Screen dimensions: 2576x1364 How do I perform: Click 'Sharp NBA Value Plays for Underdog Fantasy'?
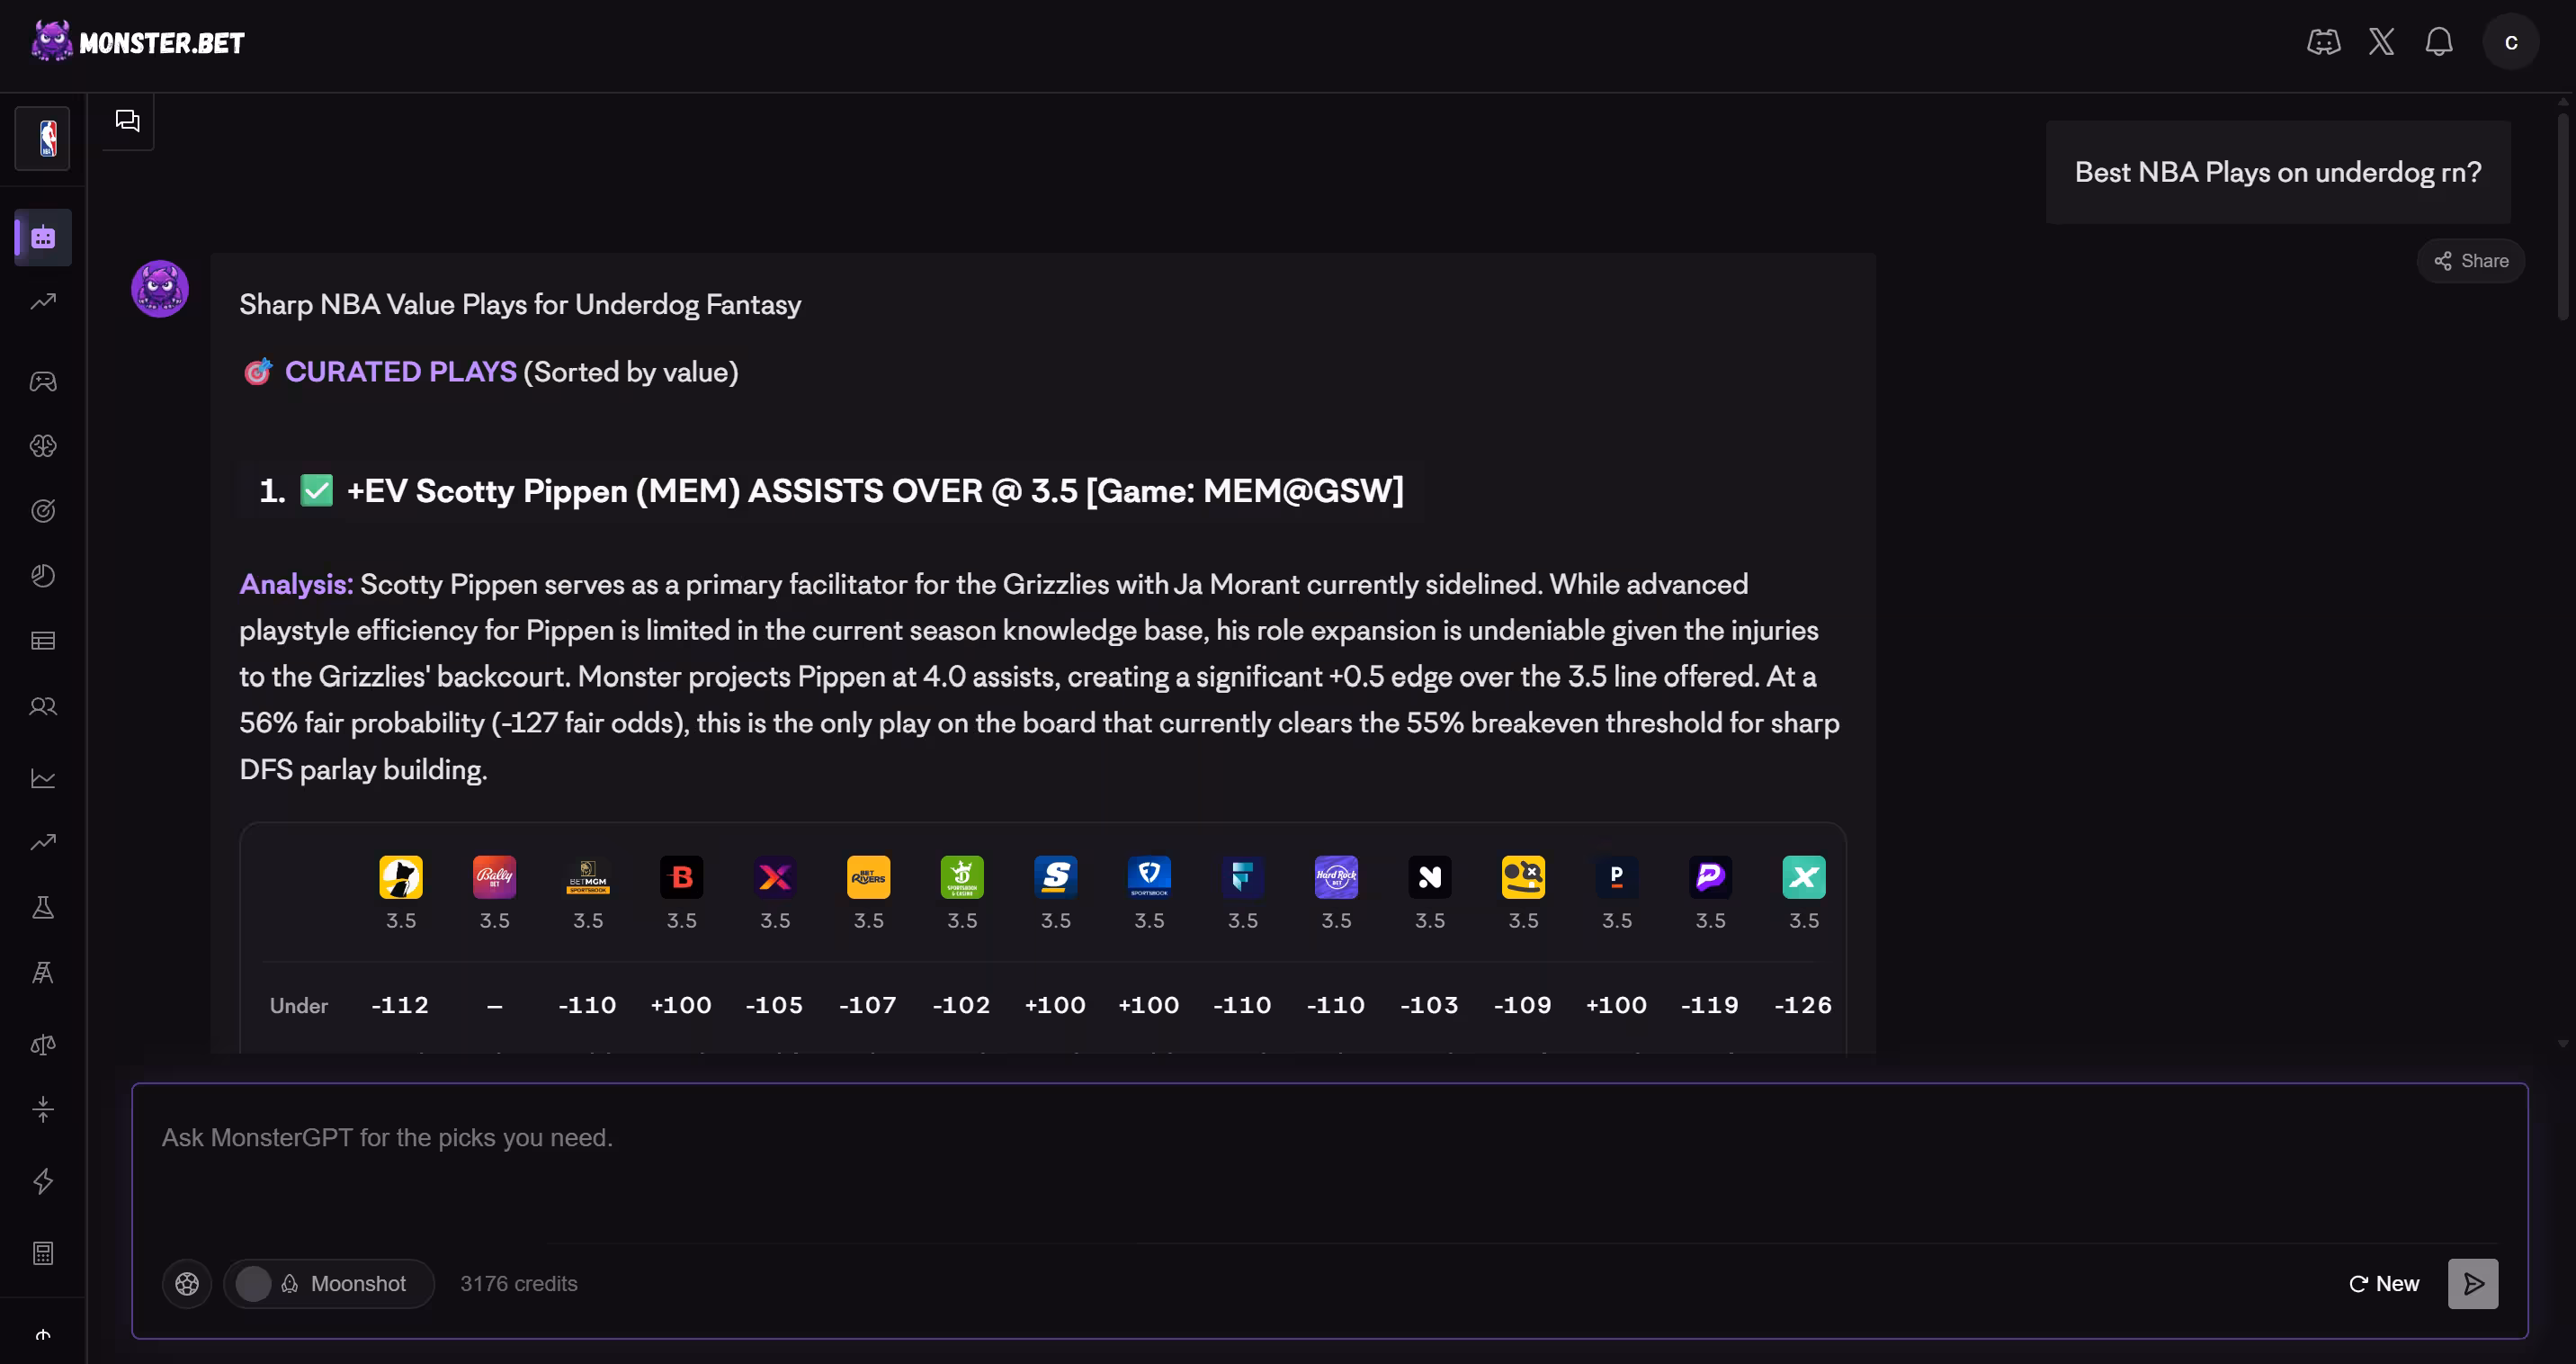click(x=520, y=304)
